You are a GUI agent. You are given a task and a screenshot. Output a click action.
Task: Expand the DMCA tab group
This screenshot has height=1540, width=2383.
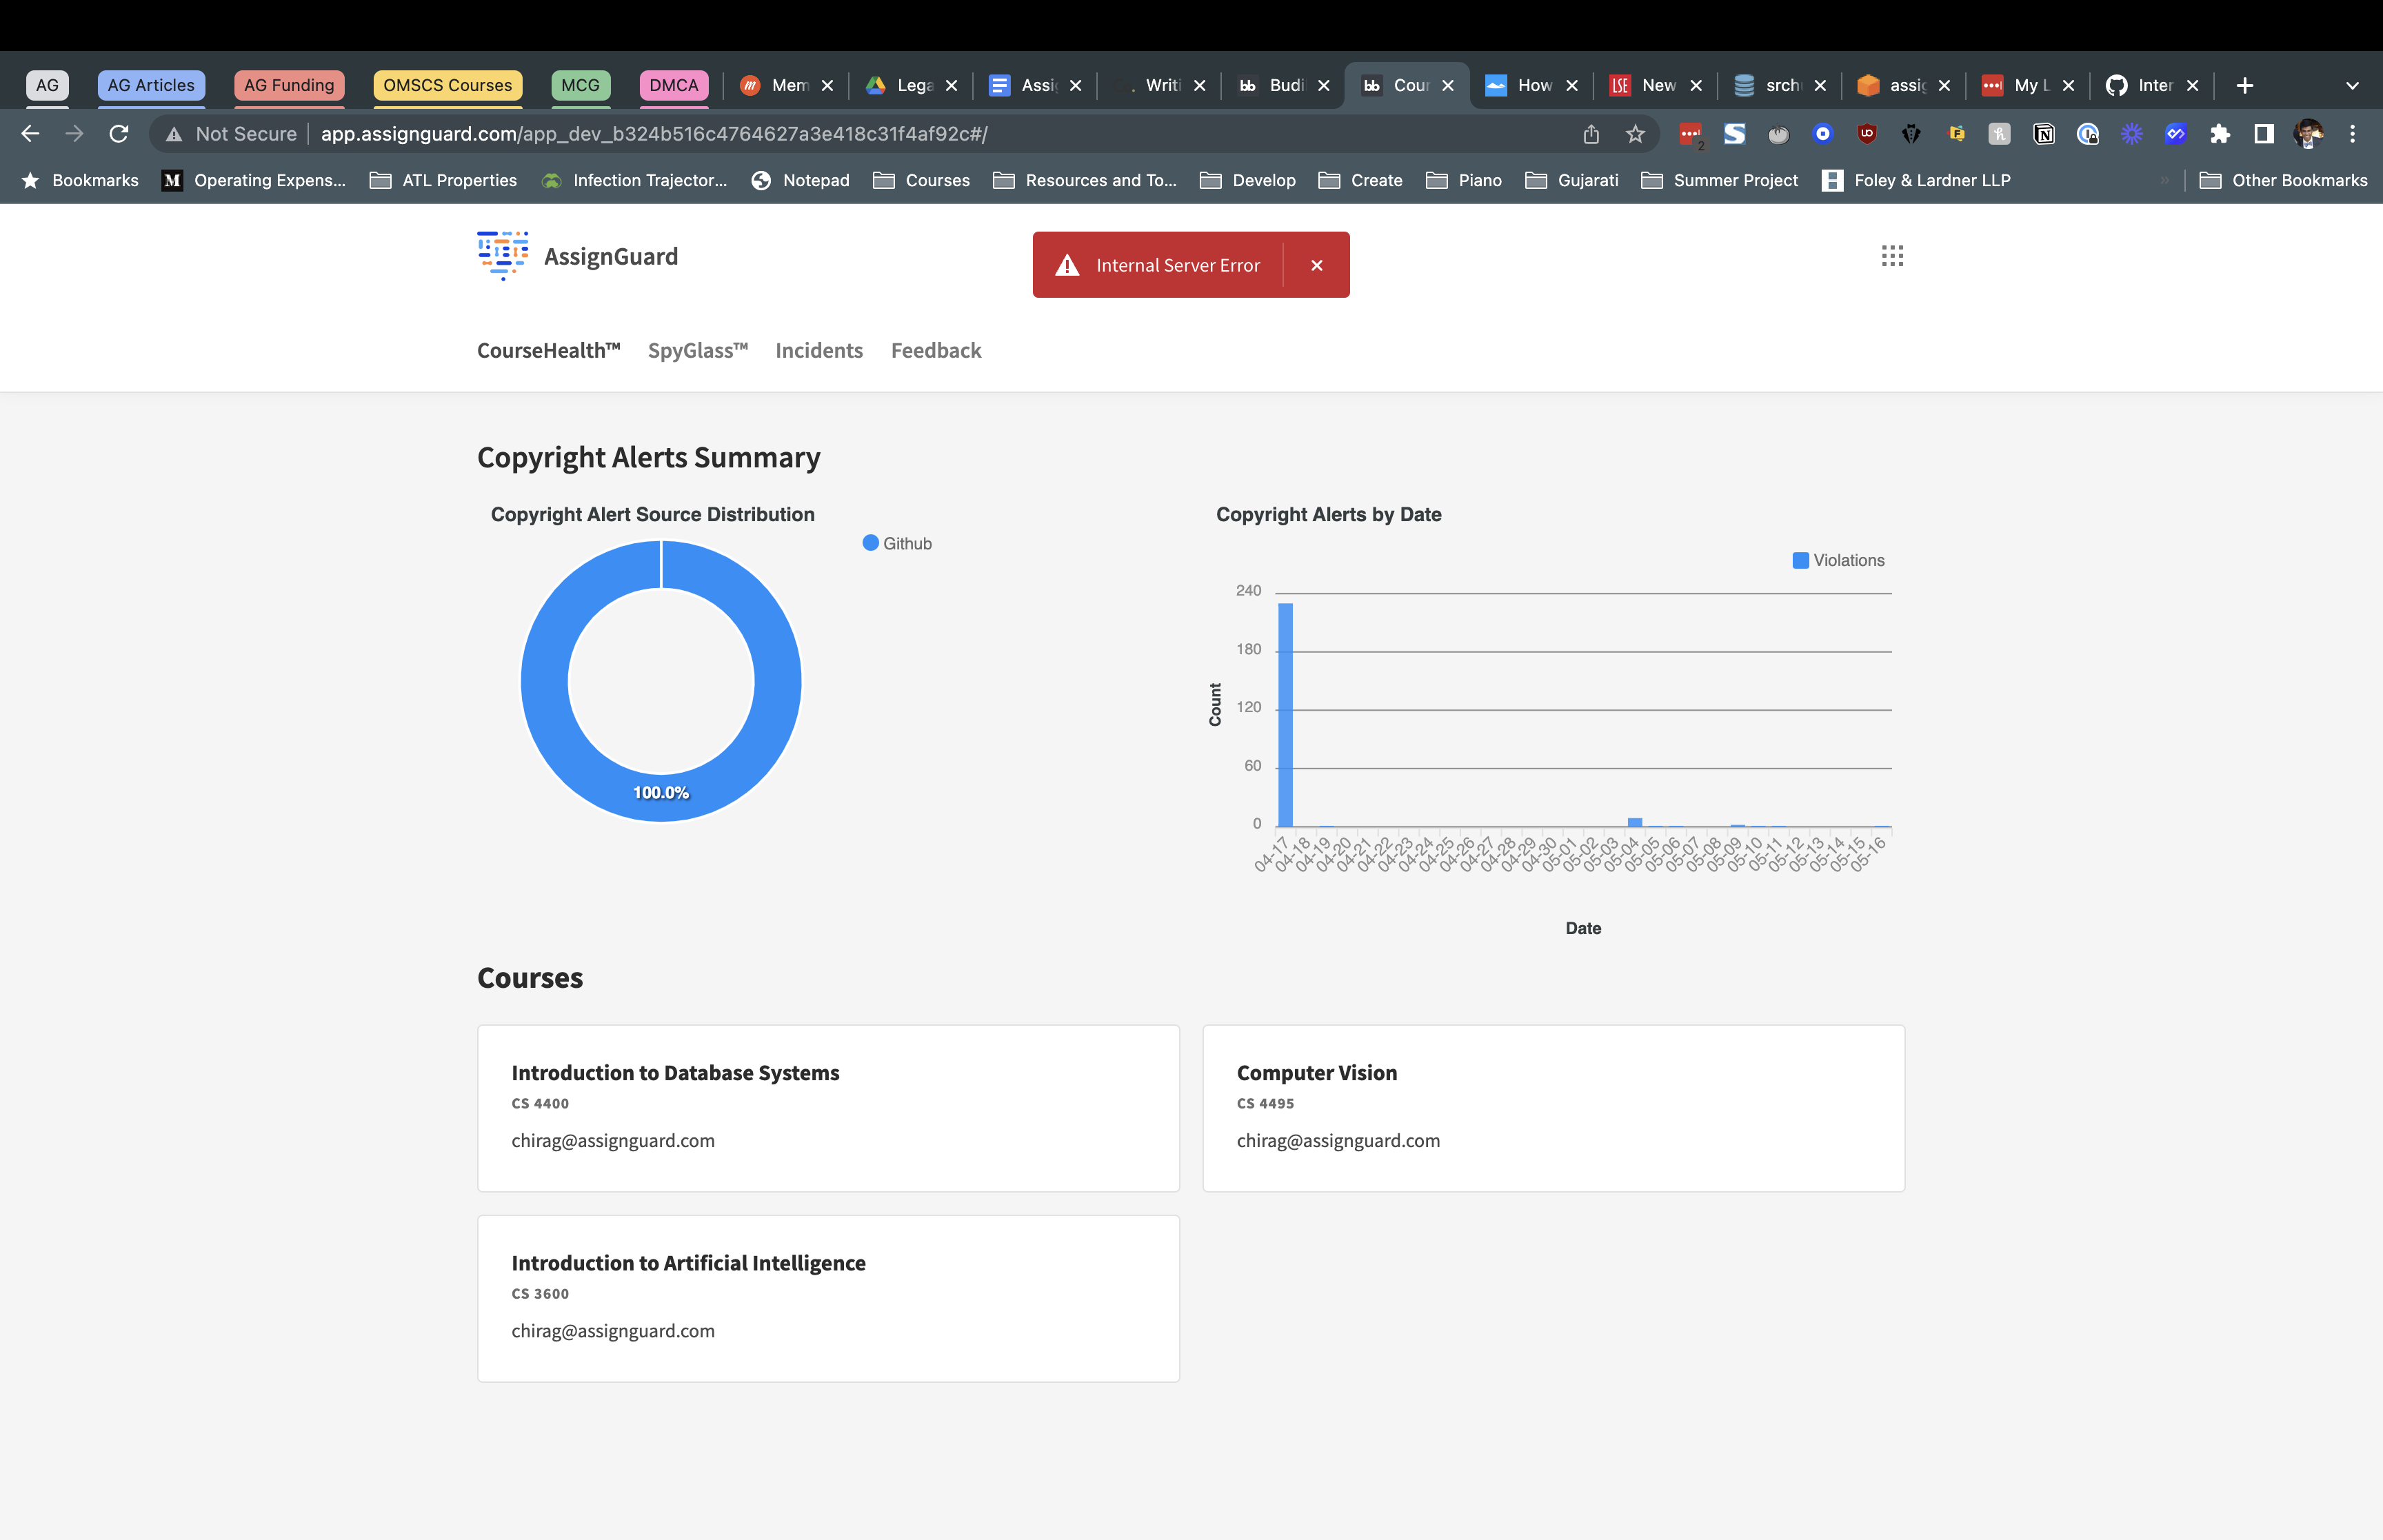(x=673, y=85)
